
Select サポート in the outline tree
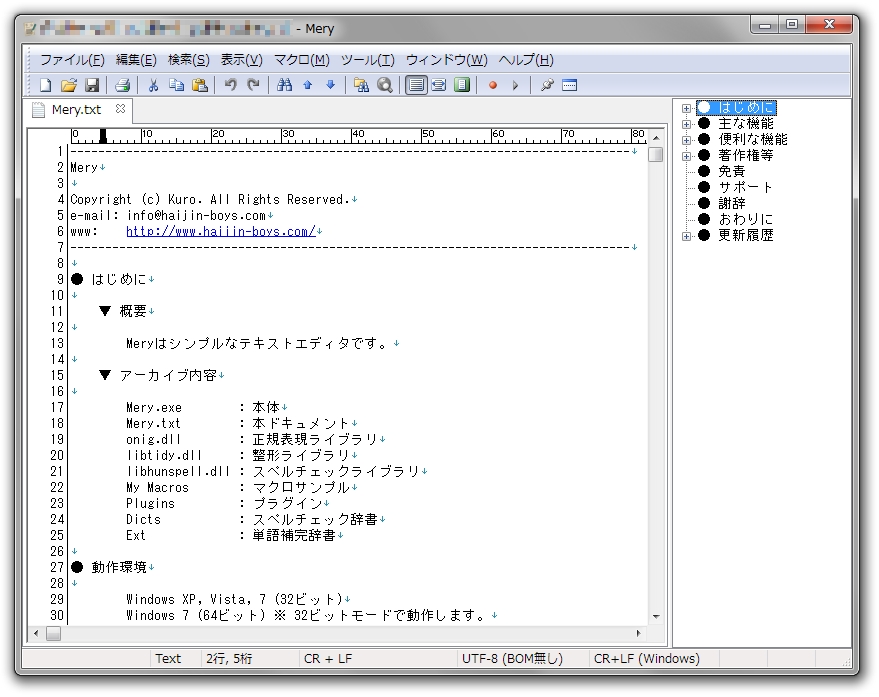tap(746, 187)
